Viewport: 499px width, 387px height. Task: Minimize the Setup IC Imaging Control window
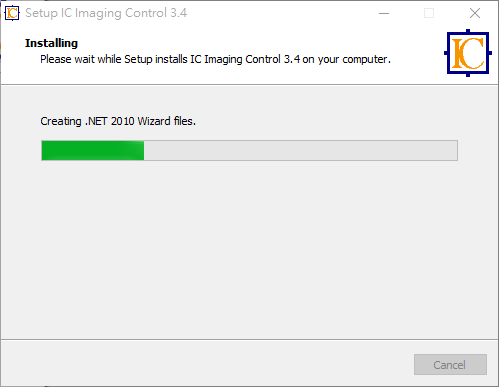pyautogui.click(x=384, y=13)
